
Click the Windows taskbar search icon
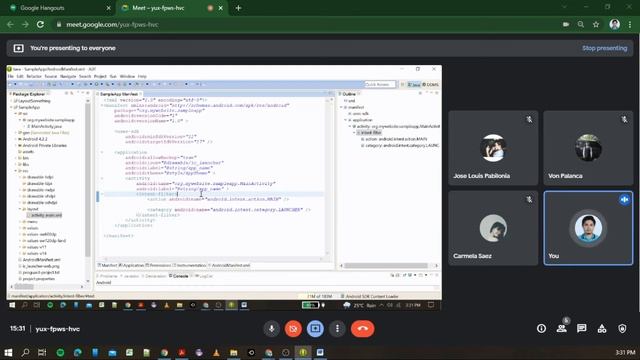pyautogui.click(x=25, y=352)
